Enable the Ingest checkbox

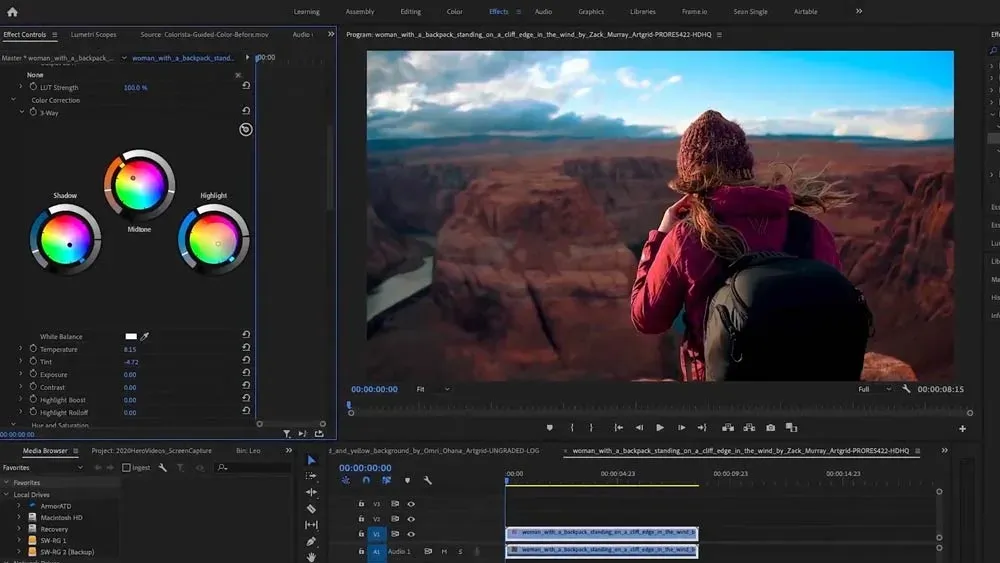click(126, 467)
